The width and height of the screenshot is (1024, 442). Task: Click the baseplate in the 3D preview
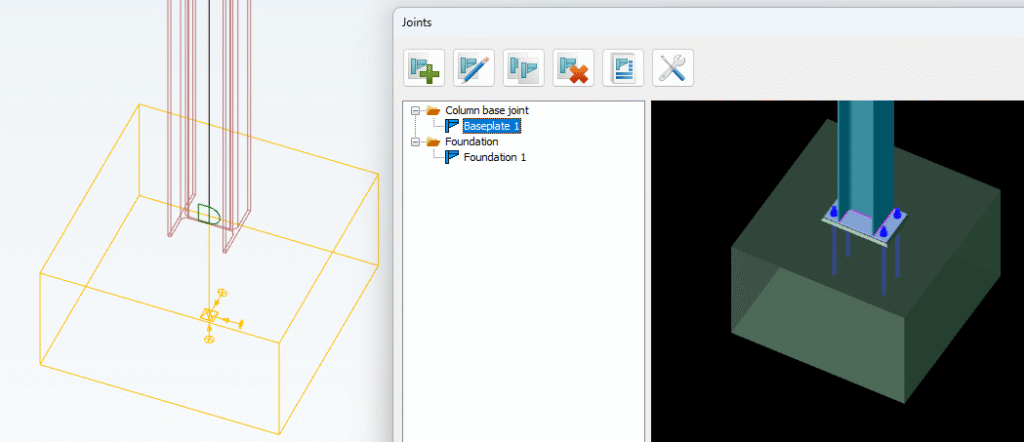click(862, 222)
